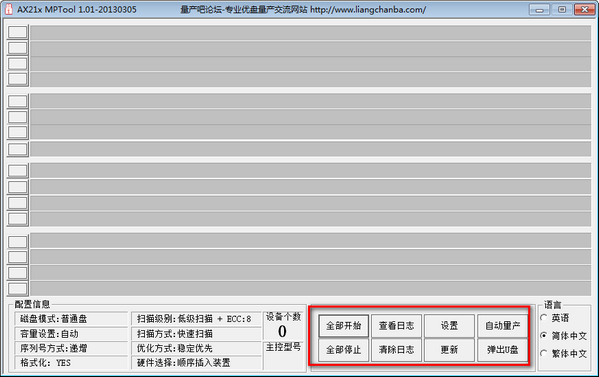Start 自动量产 auto production

click(502, 326)
